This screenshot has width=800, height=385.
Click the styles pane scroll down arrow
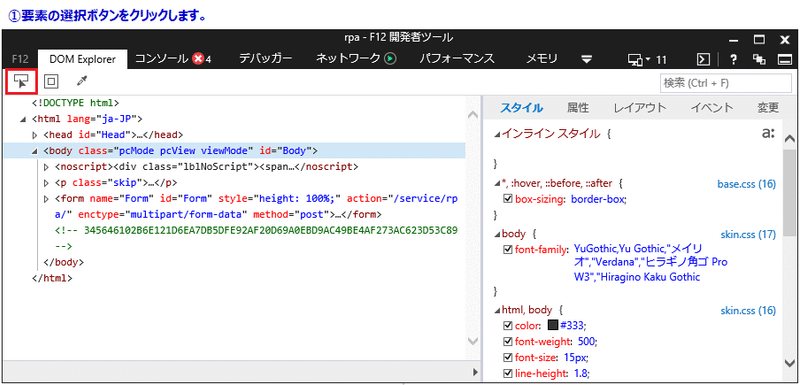pos(789,363)
